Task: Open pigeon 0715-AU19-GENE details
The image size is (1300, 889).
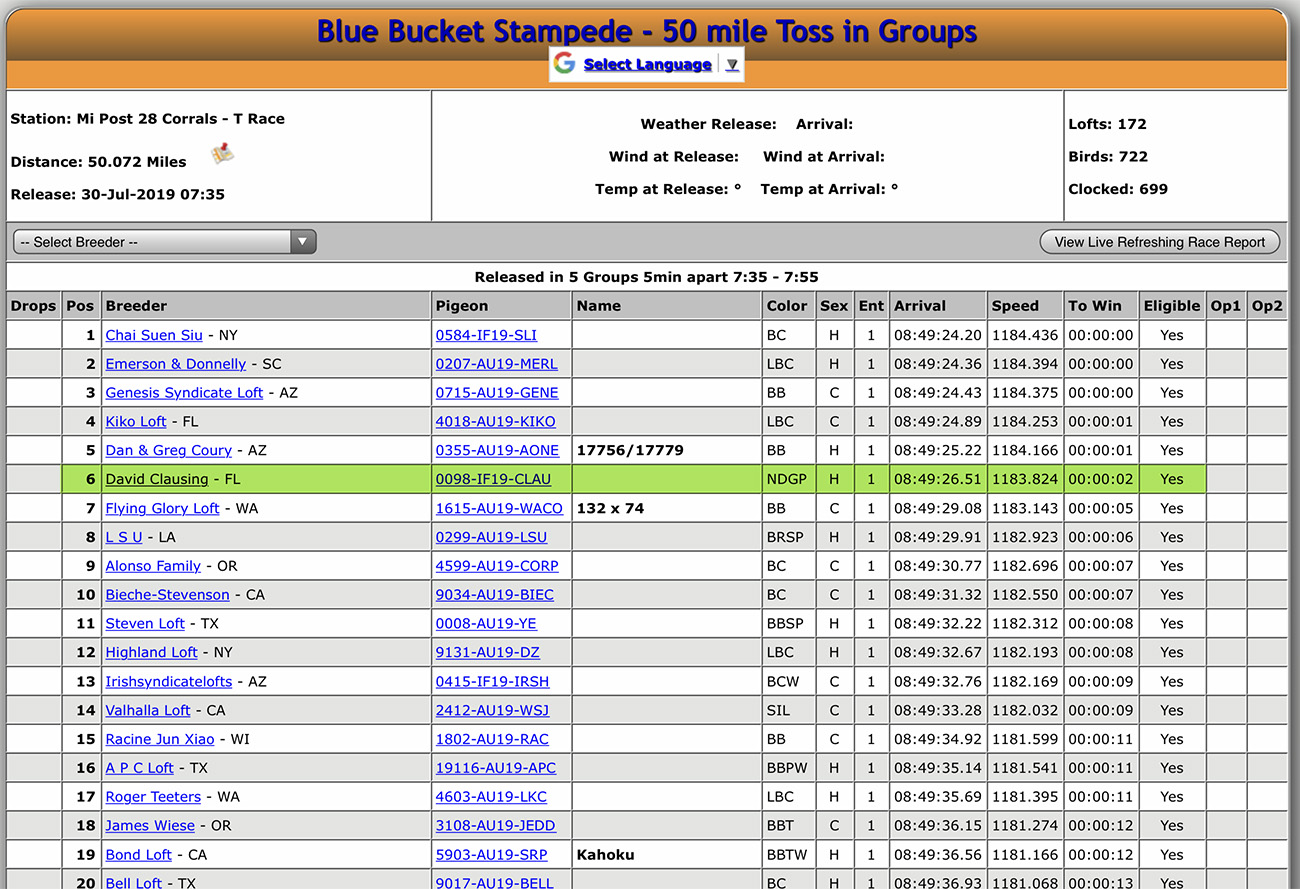Action: click(497, 393)
